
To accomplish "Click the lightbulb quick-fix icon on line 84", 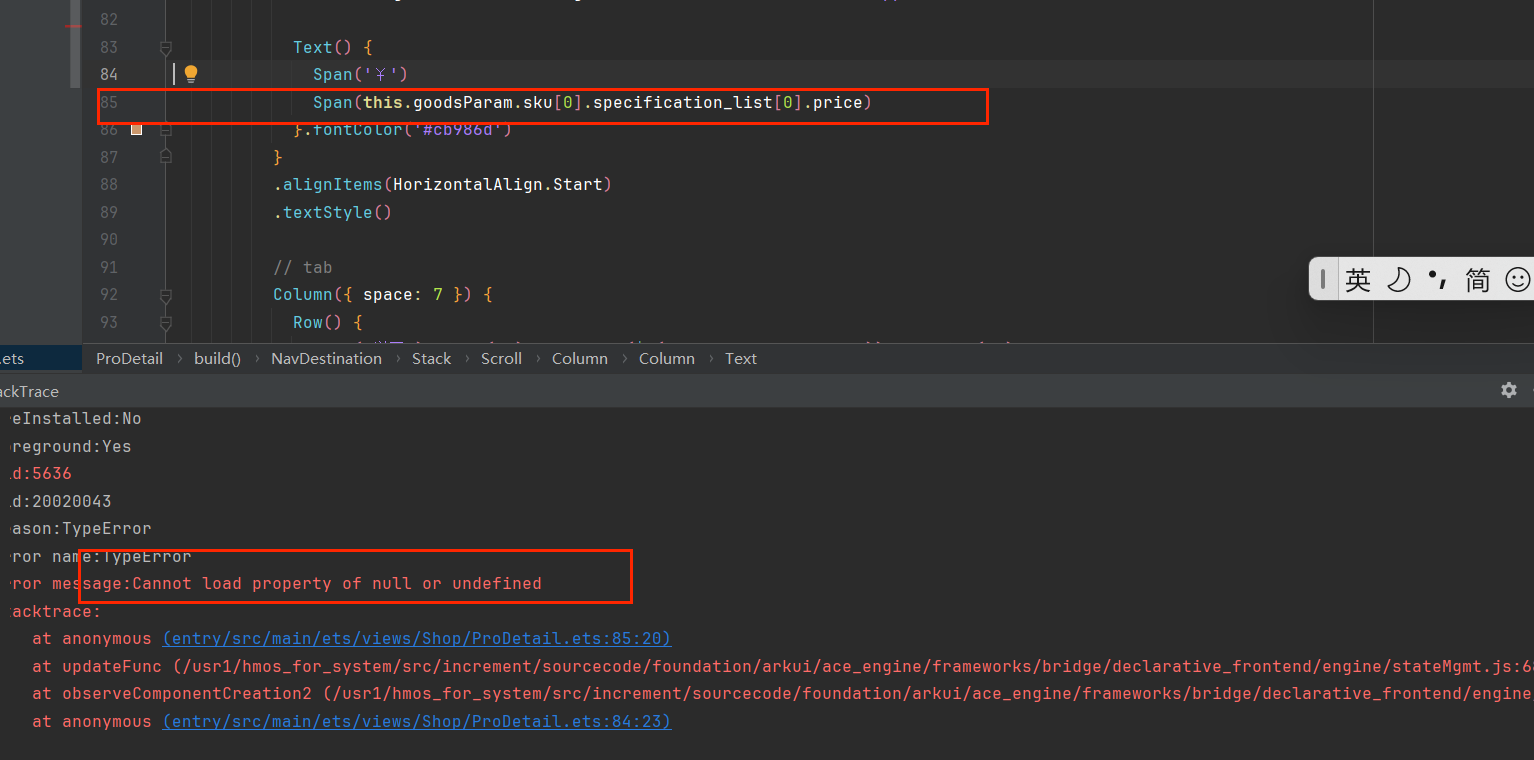I will [191, 73].
